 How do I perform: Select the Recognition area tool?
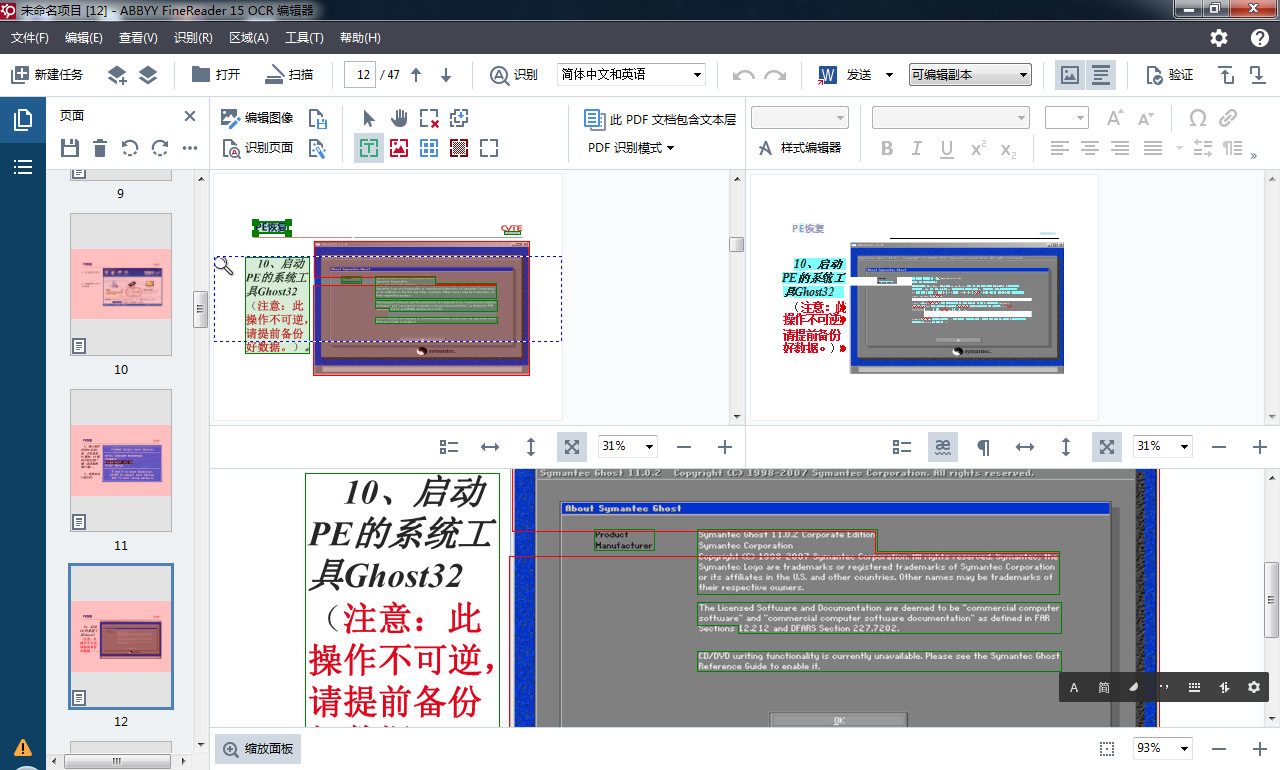point(489,148)
